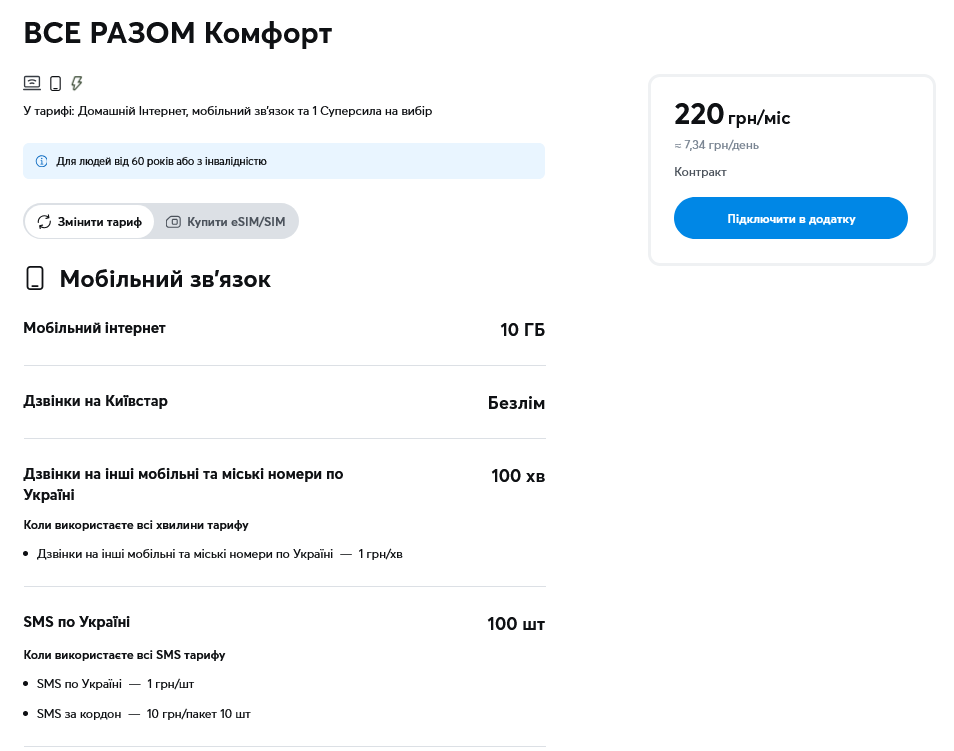Click the phone icon beside Мобільний зв'язок heading
954x751 pixels.
[35, 278]
